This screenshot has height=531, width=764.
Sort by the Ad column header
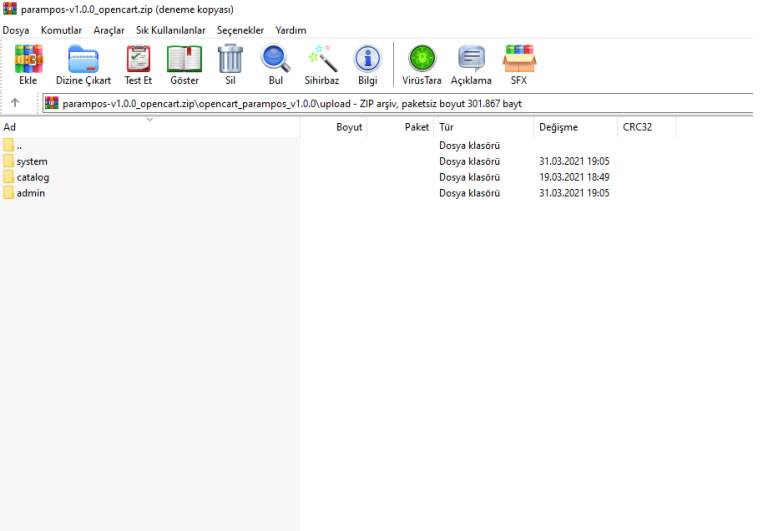pyautogui.click(x=150, y=127)
